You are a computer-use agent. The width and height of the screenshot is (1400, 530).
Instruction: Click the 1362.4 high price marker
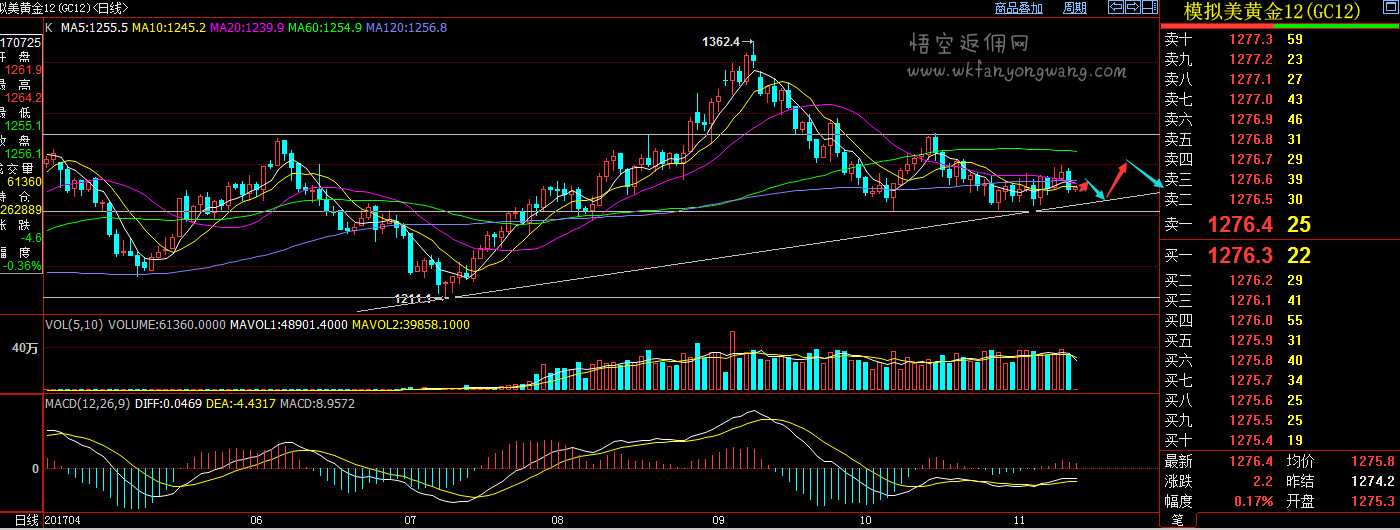[x=720, y=42]
